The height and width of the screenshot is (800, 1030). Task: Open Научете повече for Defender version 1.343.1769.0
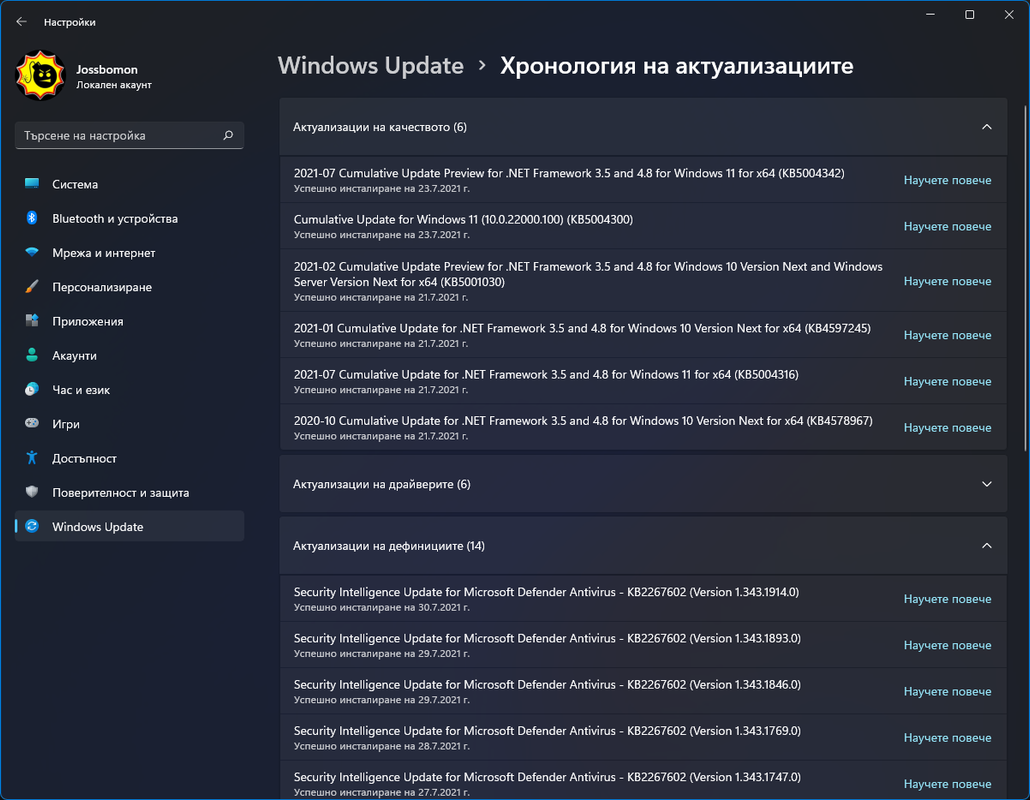tap(947, 738)
